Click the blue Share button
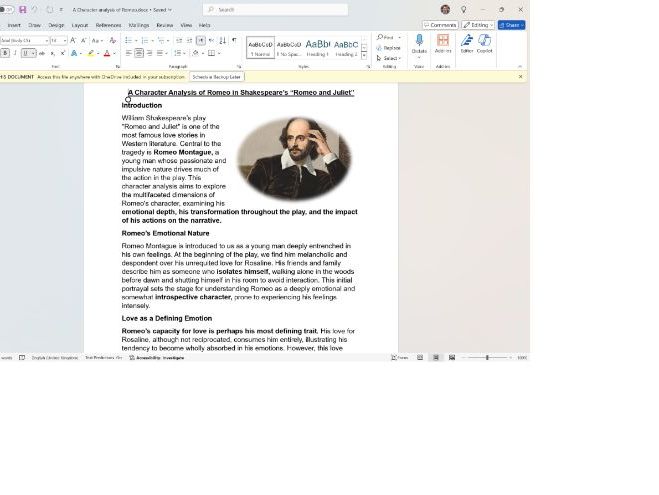 pyautogui.click(x=511, y=25)
